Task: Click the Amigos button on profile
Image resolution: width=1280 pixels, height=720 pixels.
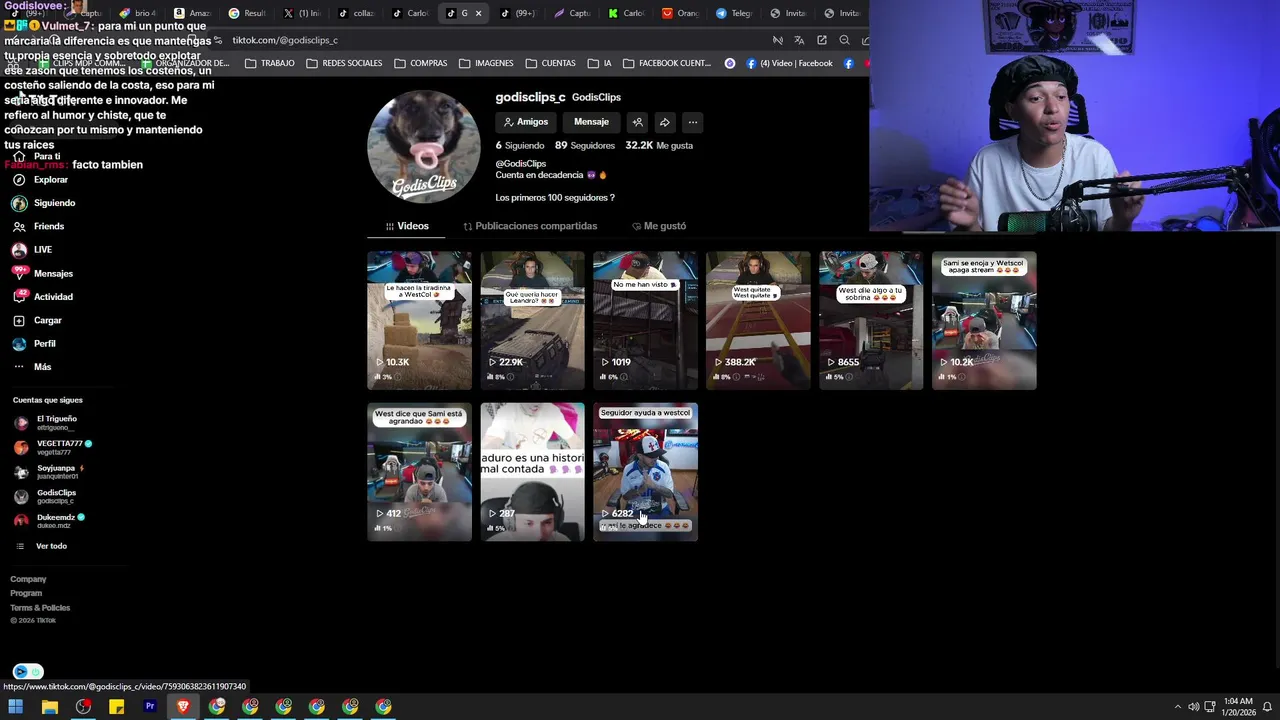Action: (x=526, y=122)
